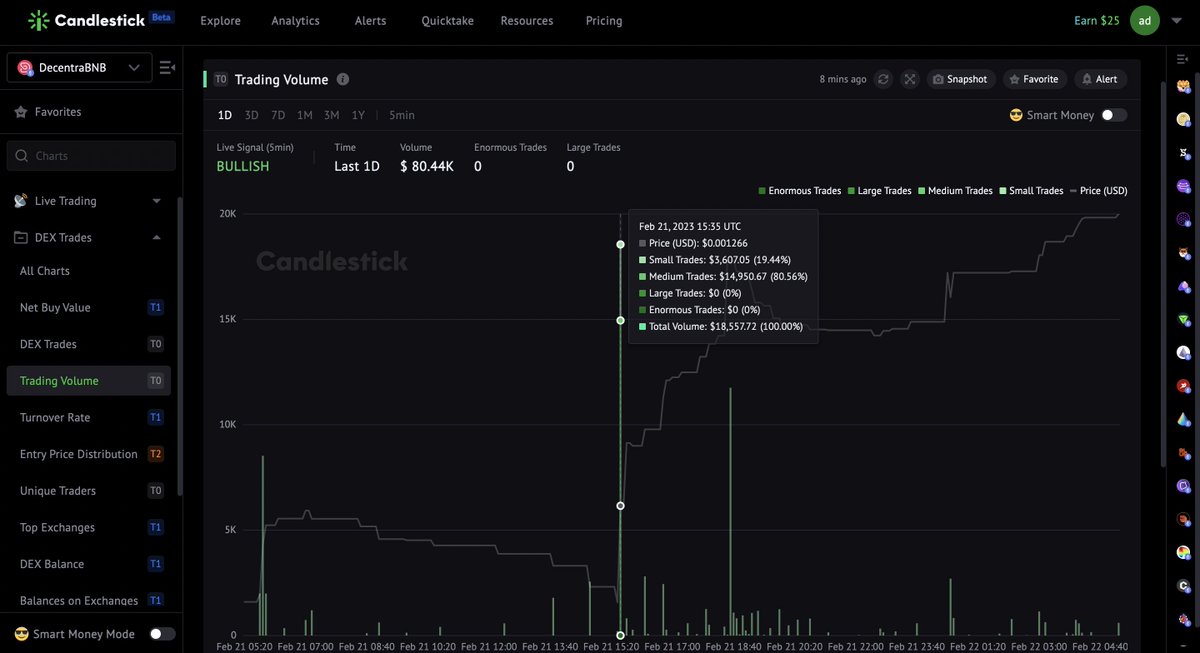Click sunglasses emoji beside Smart Money Mode
The image size is (1200, 653).
click(21, 634)
